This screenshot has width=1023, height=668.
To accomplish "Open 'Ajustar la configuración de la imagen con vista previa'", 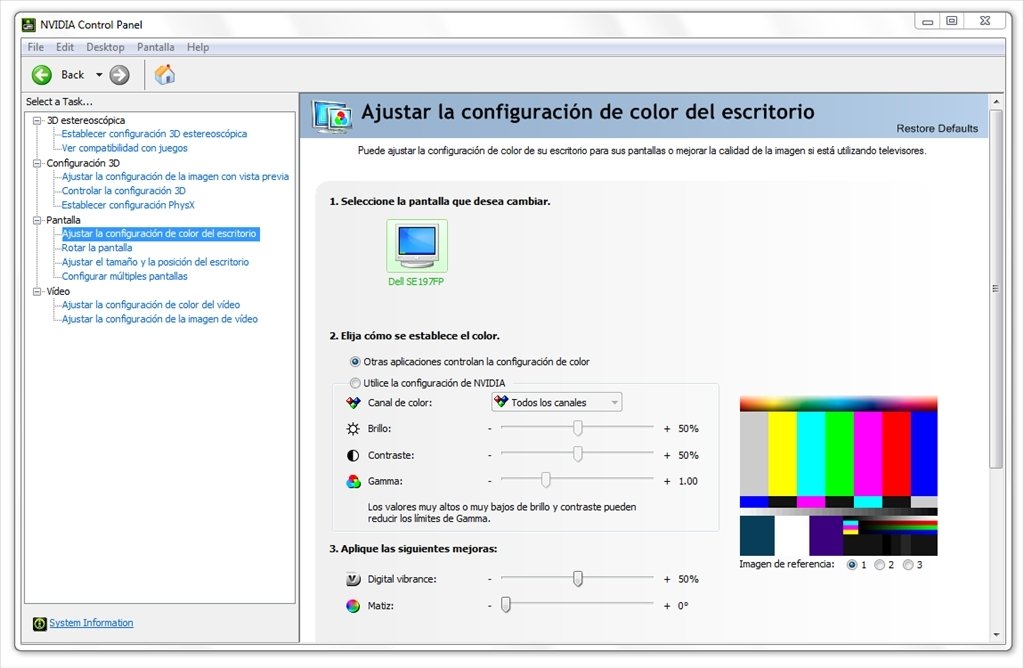I will click(175, 177).
